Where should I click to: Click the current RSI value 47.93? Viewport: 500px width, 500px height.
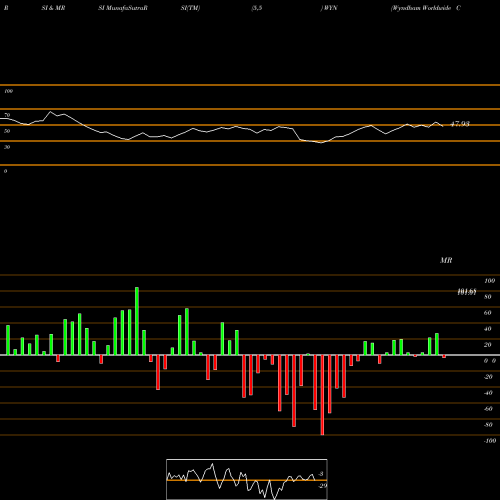[460, 124]
